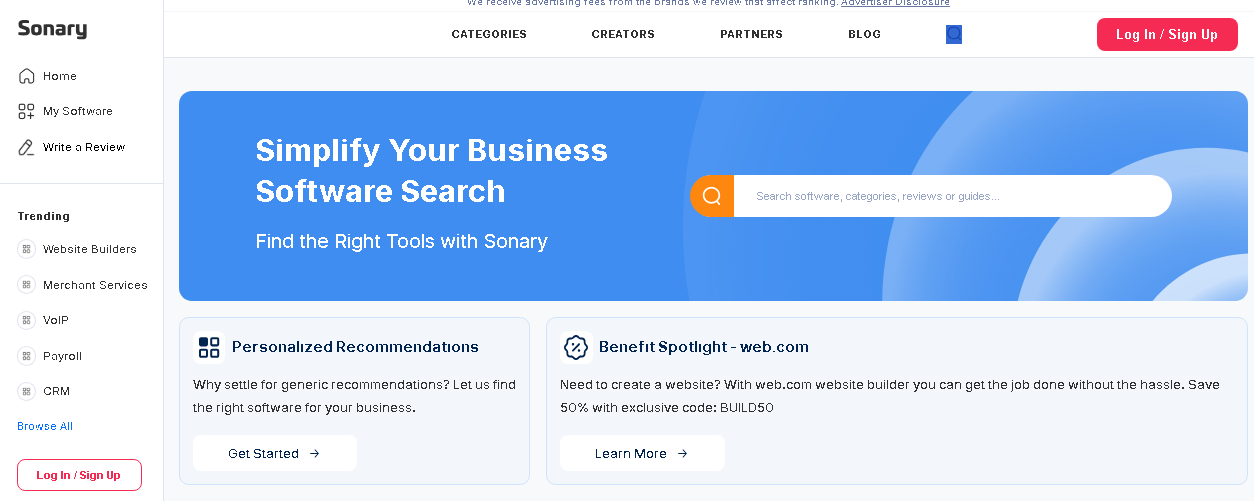
Task: Click the Payroll trending icon
Action: [26, 356]
